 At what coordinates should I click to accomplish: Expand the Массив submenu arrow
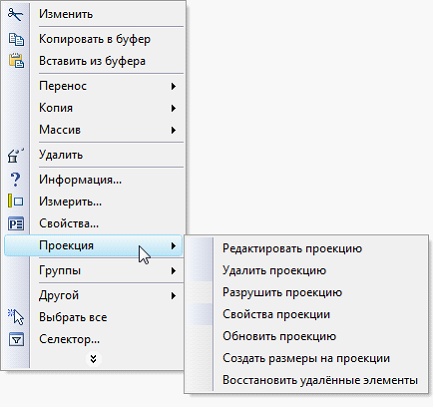173,130
